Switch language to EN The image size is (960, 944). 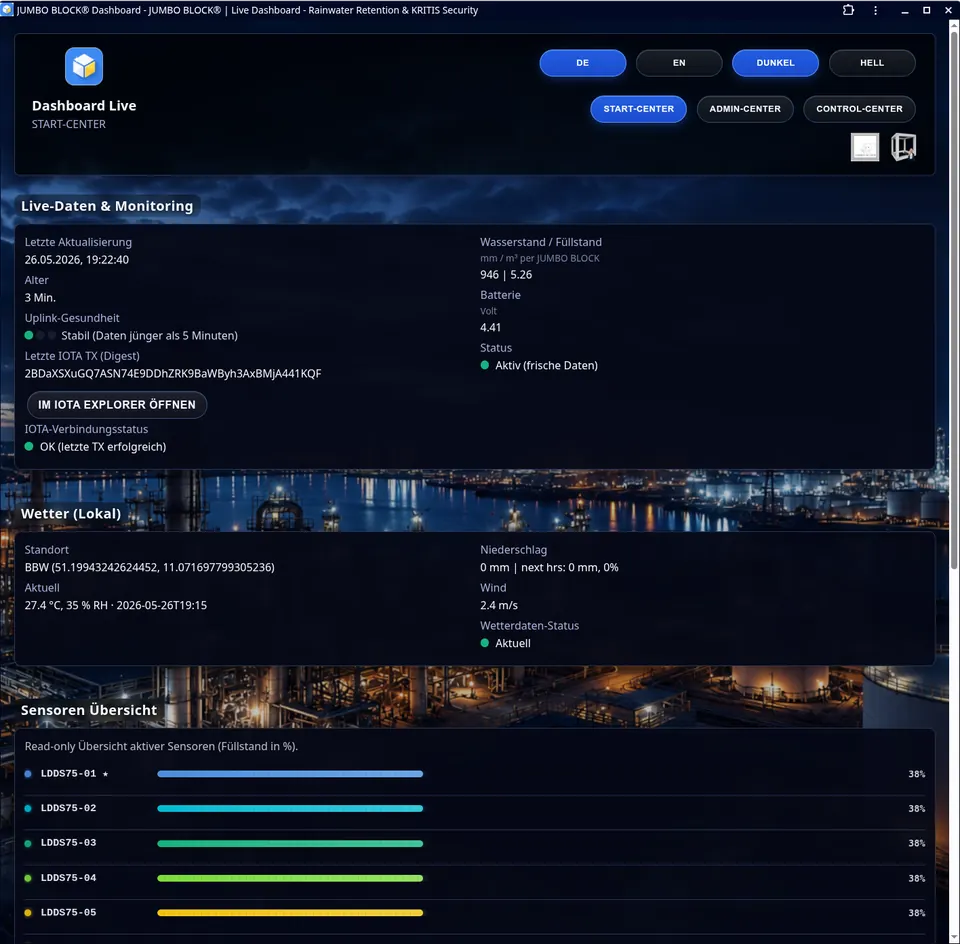[679, 62]
